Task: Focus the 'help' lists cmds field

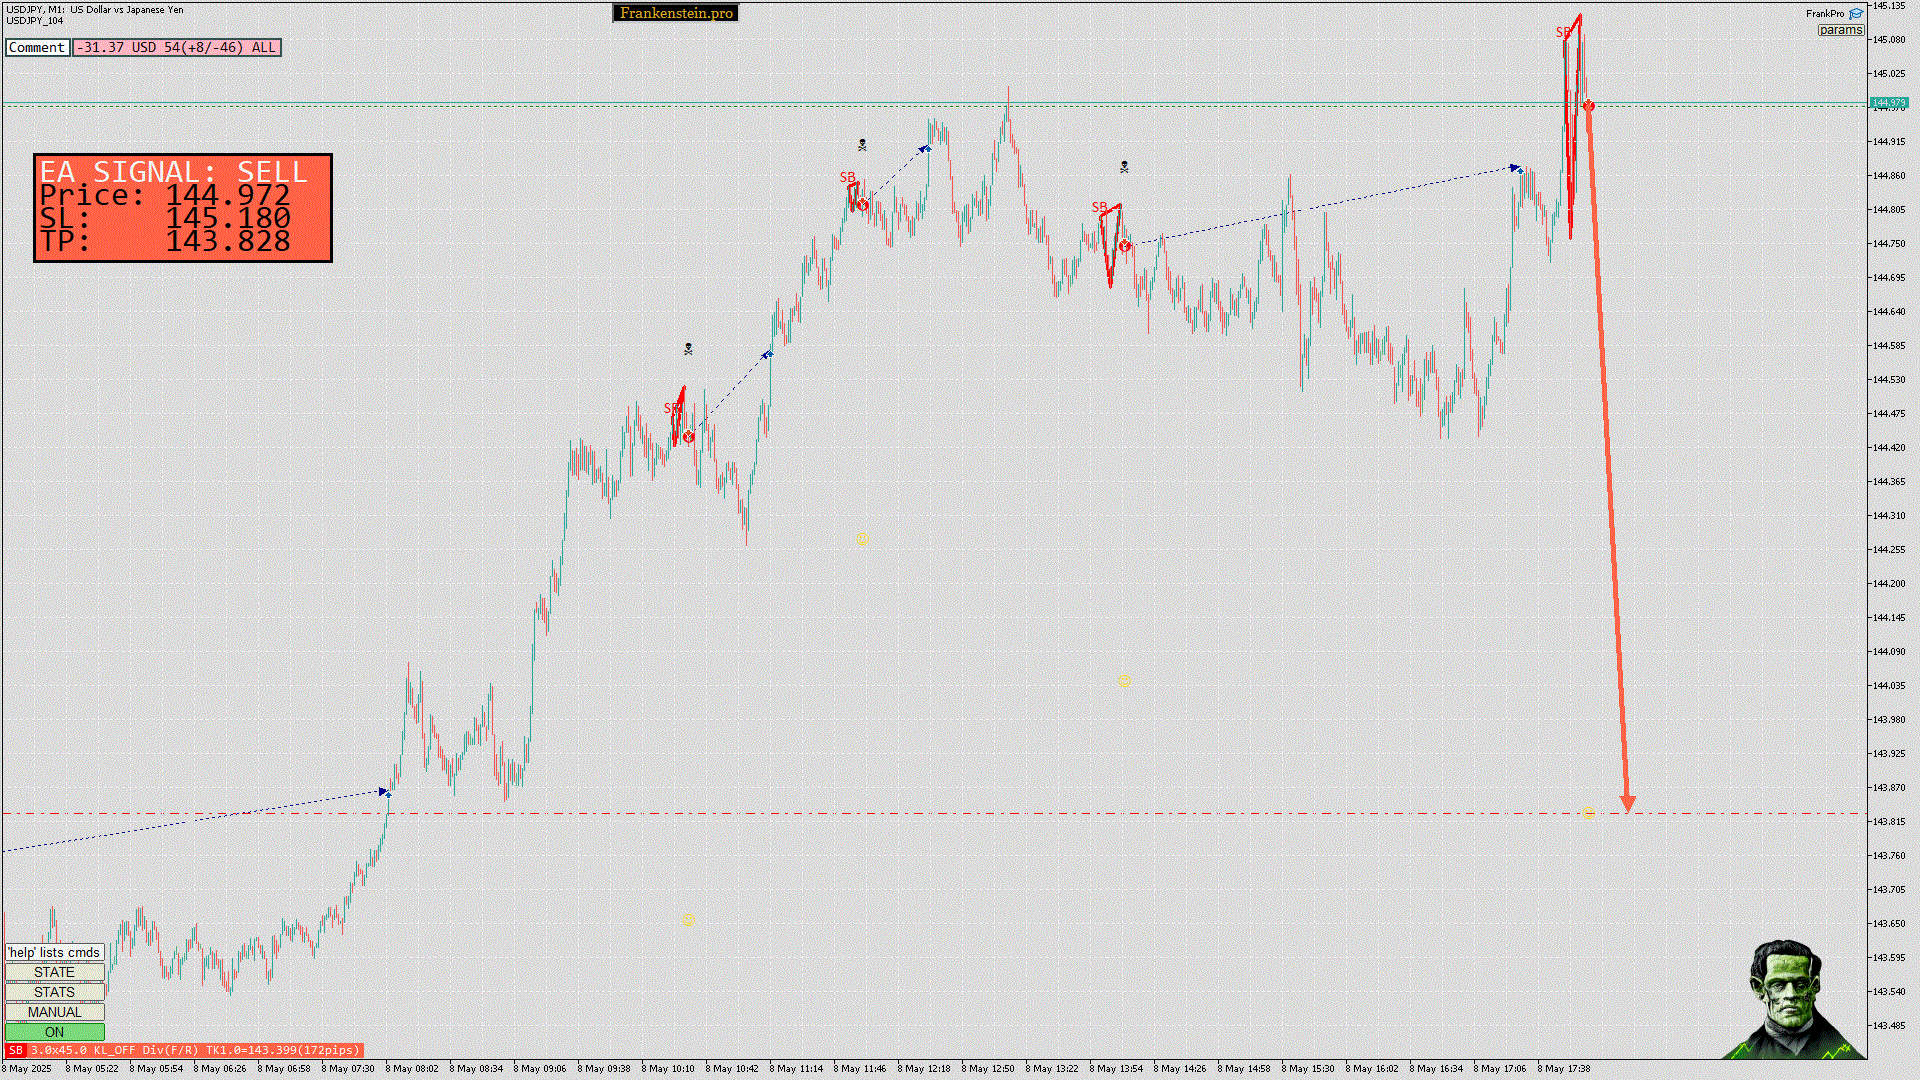Action: [x=54, y=952]
